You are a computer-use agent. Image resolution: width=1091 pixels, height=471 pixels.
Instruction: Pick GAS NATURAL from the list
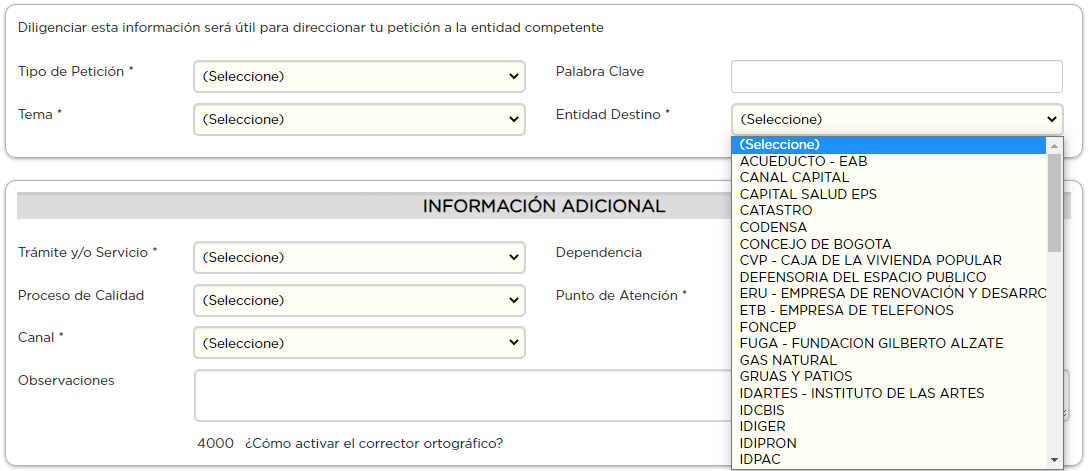tap(788, 360)
